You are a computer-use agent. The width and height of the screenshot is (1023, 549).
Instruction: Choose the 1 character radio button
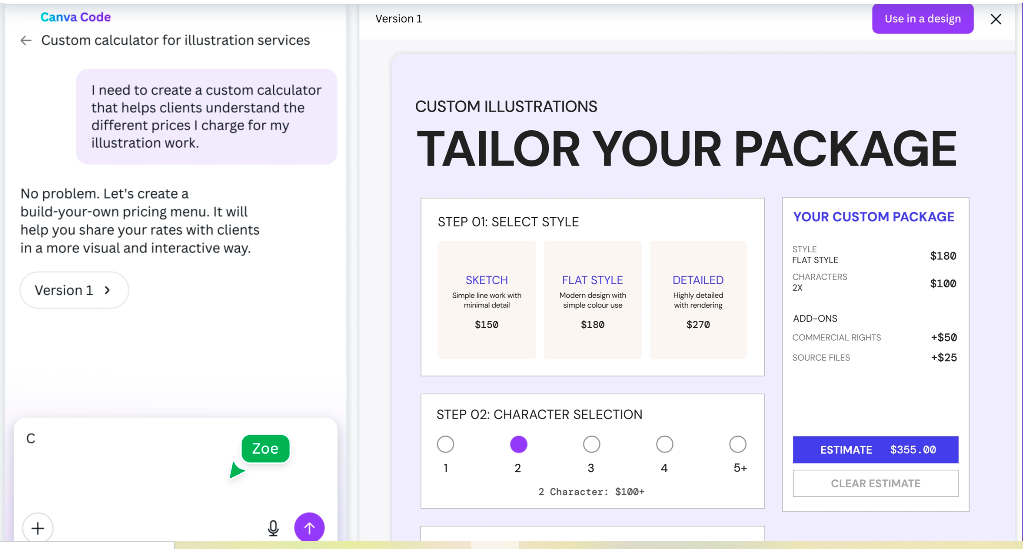tap(446, 445)
